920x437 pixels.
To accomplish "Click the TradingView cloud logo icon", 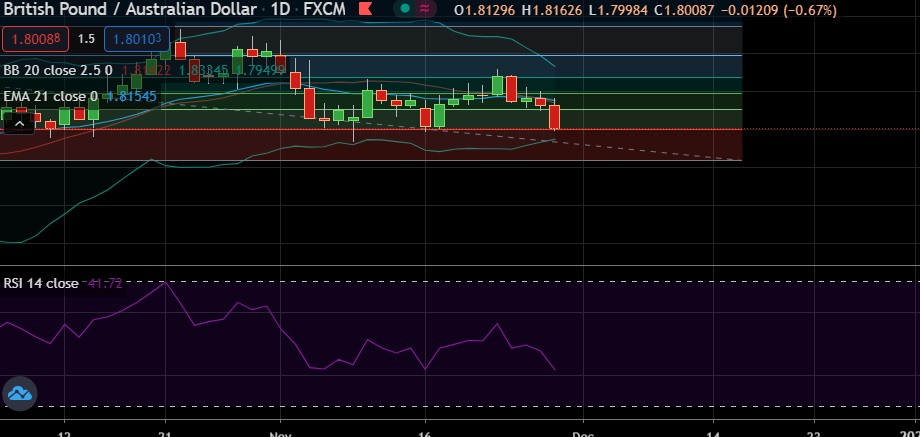I will pos(21,394).
